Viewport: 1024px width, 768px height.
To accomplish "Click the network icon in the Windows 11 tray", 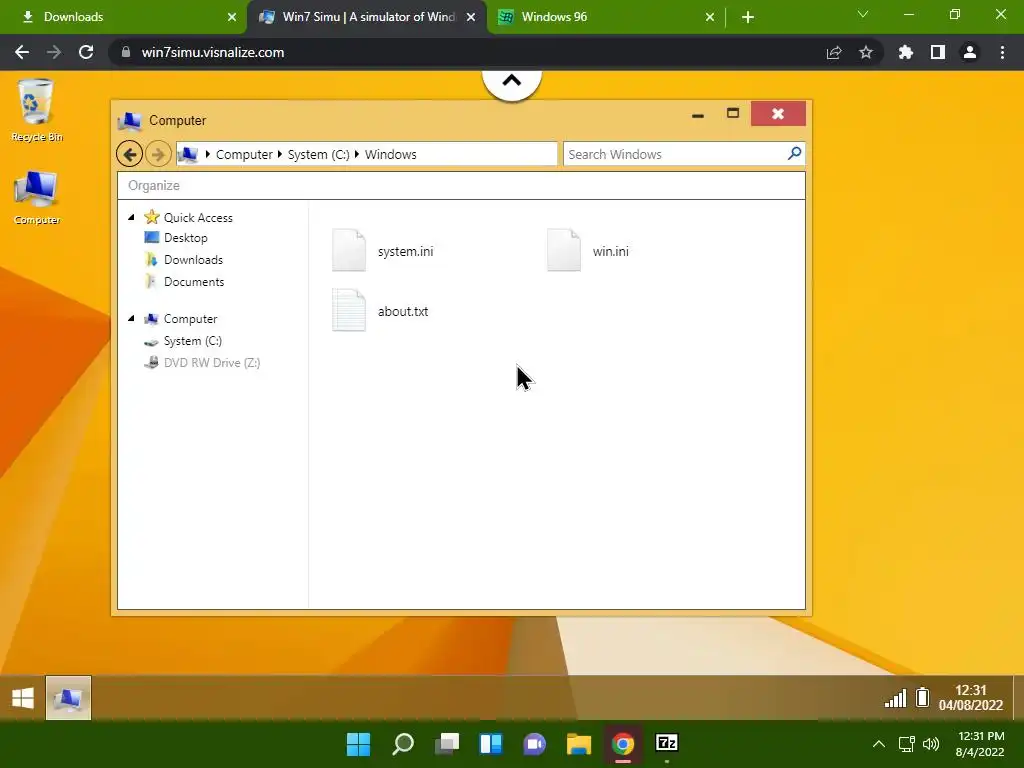I will point(906,744).
